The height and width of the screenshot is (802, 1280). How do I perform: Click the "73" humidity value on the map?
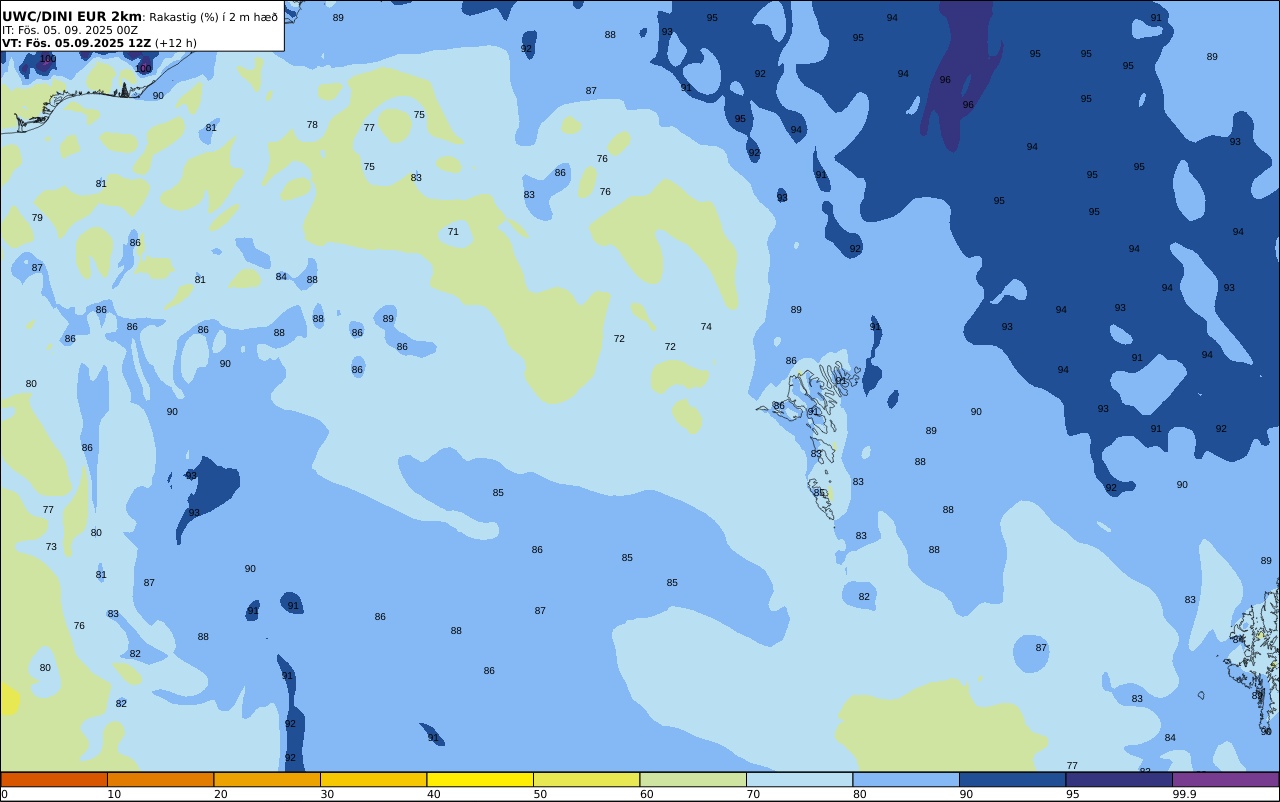point(51,547)
